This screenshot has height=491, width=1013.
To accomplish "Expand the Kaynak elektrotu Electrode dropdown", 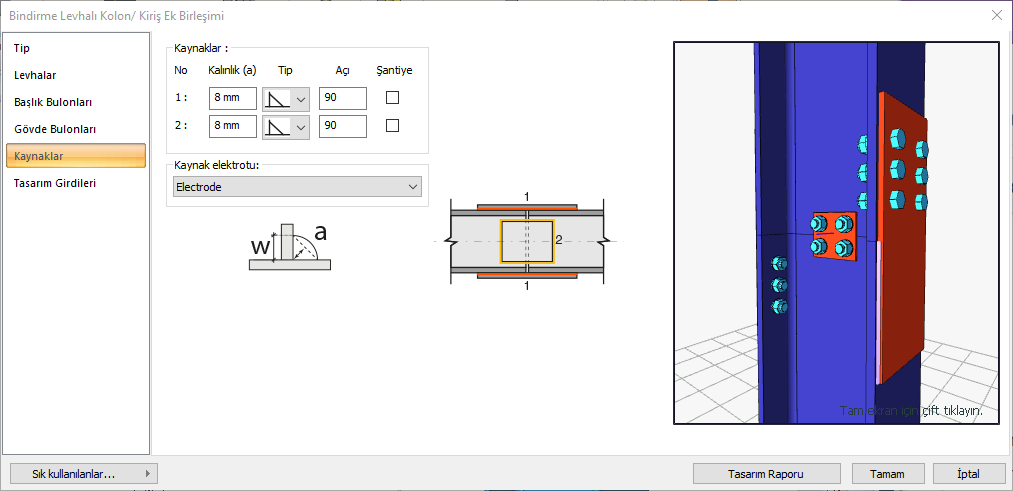I will (297, 187).
